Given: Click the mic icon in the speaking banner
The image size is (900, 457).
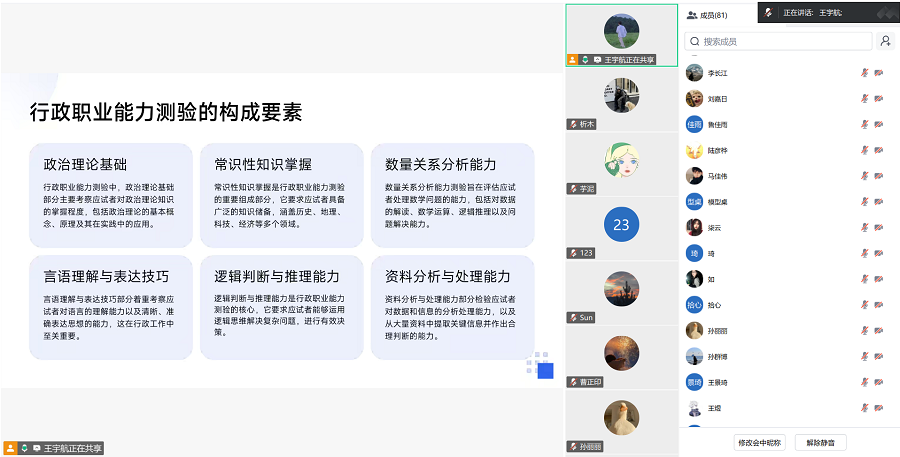Looking at the screenshot, I should [768, 13].
